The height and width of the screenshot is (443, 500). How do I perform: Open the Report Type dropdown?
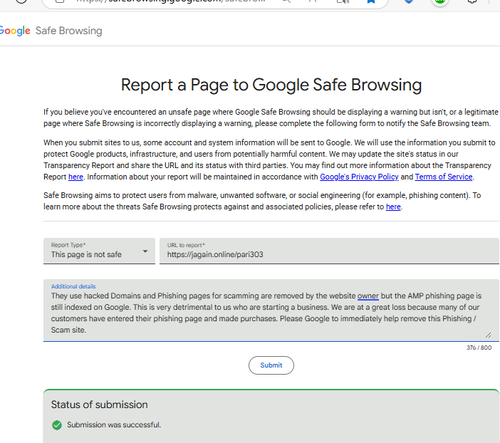coord(99,251)
